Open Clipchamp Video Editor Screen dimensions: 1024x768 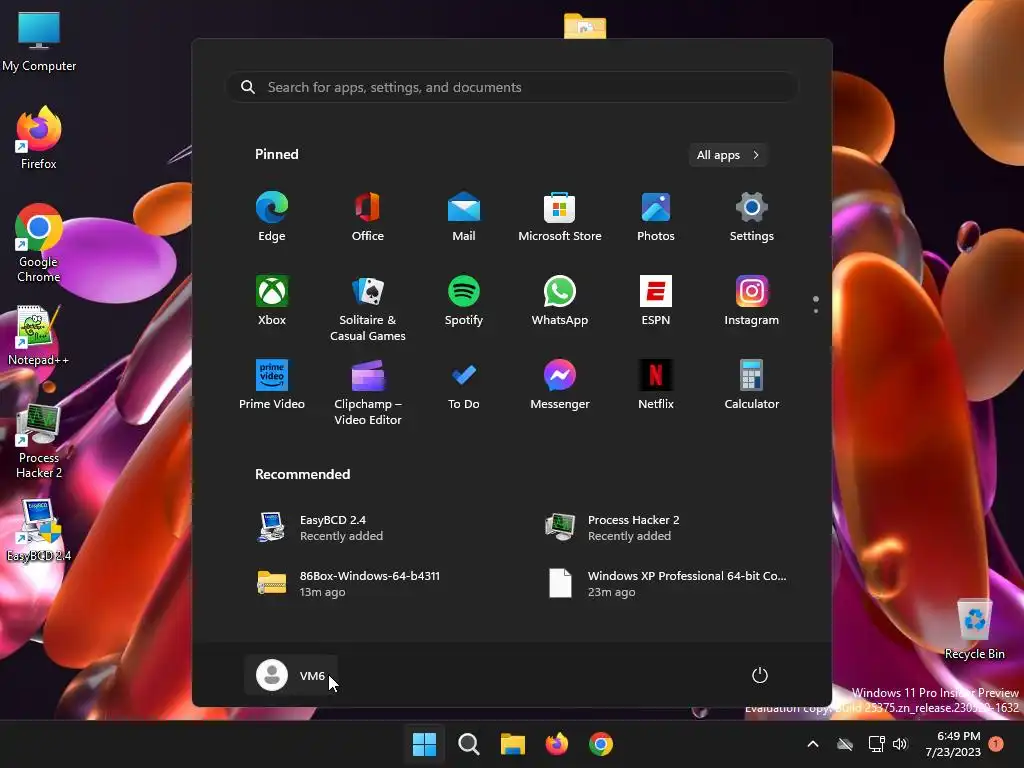pos(368,392)
